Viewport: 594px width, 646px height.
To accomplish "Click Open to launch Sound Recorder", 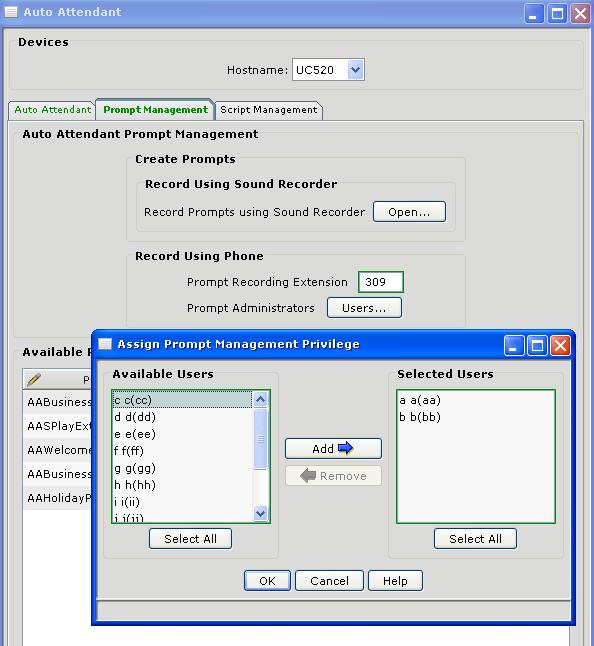I will tap(409, 212).
